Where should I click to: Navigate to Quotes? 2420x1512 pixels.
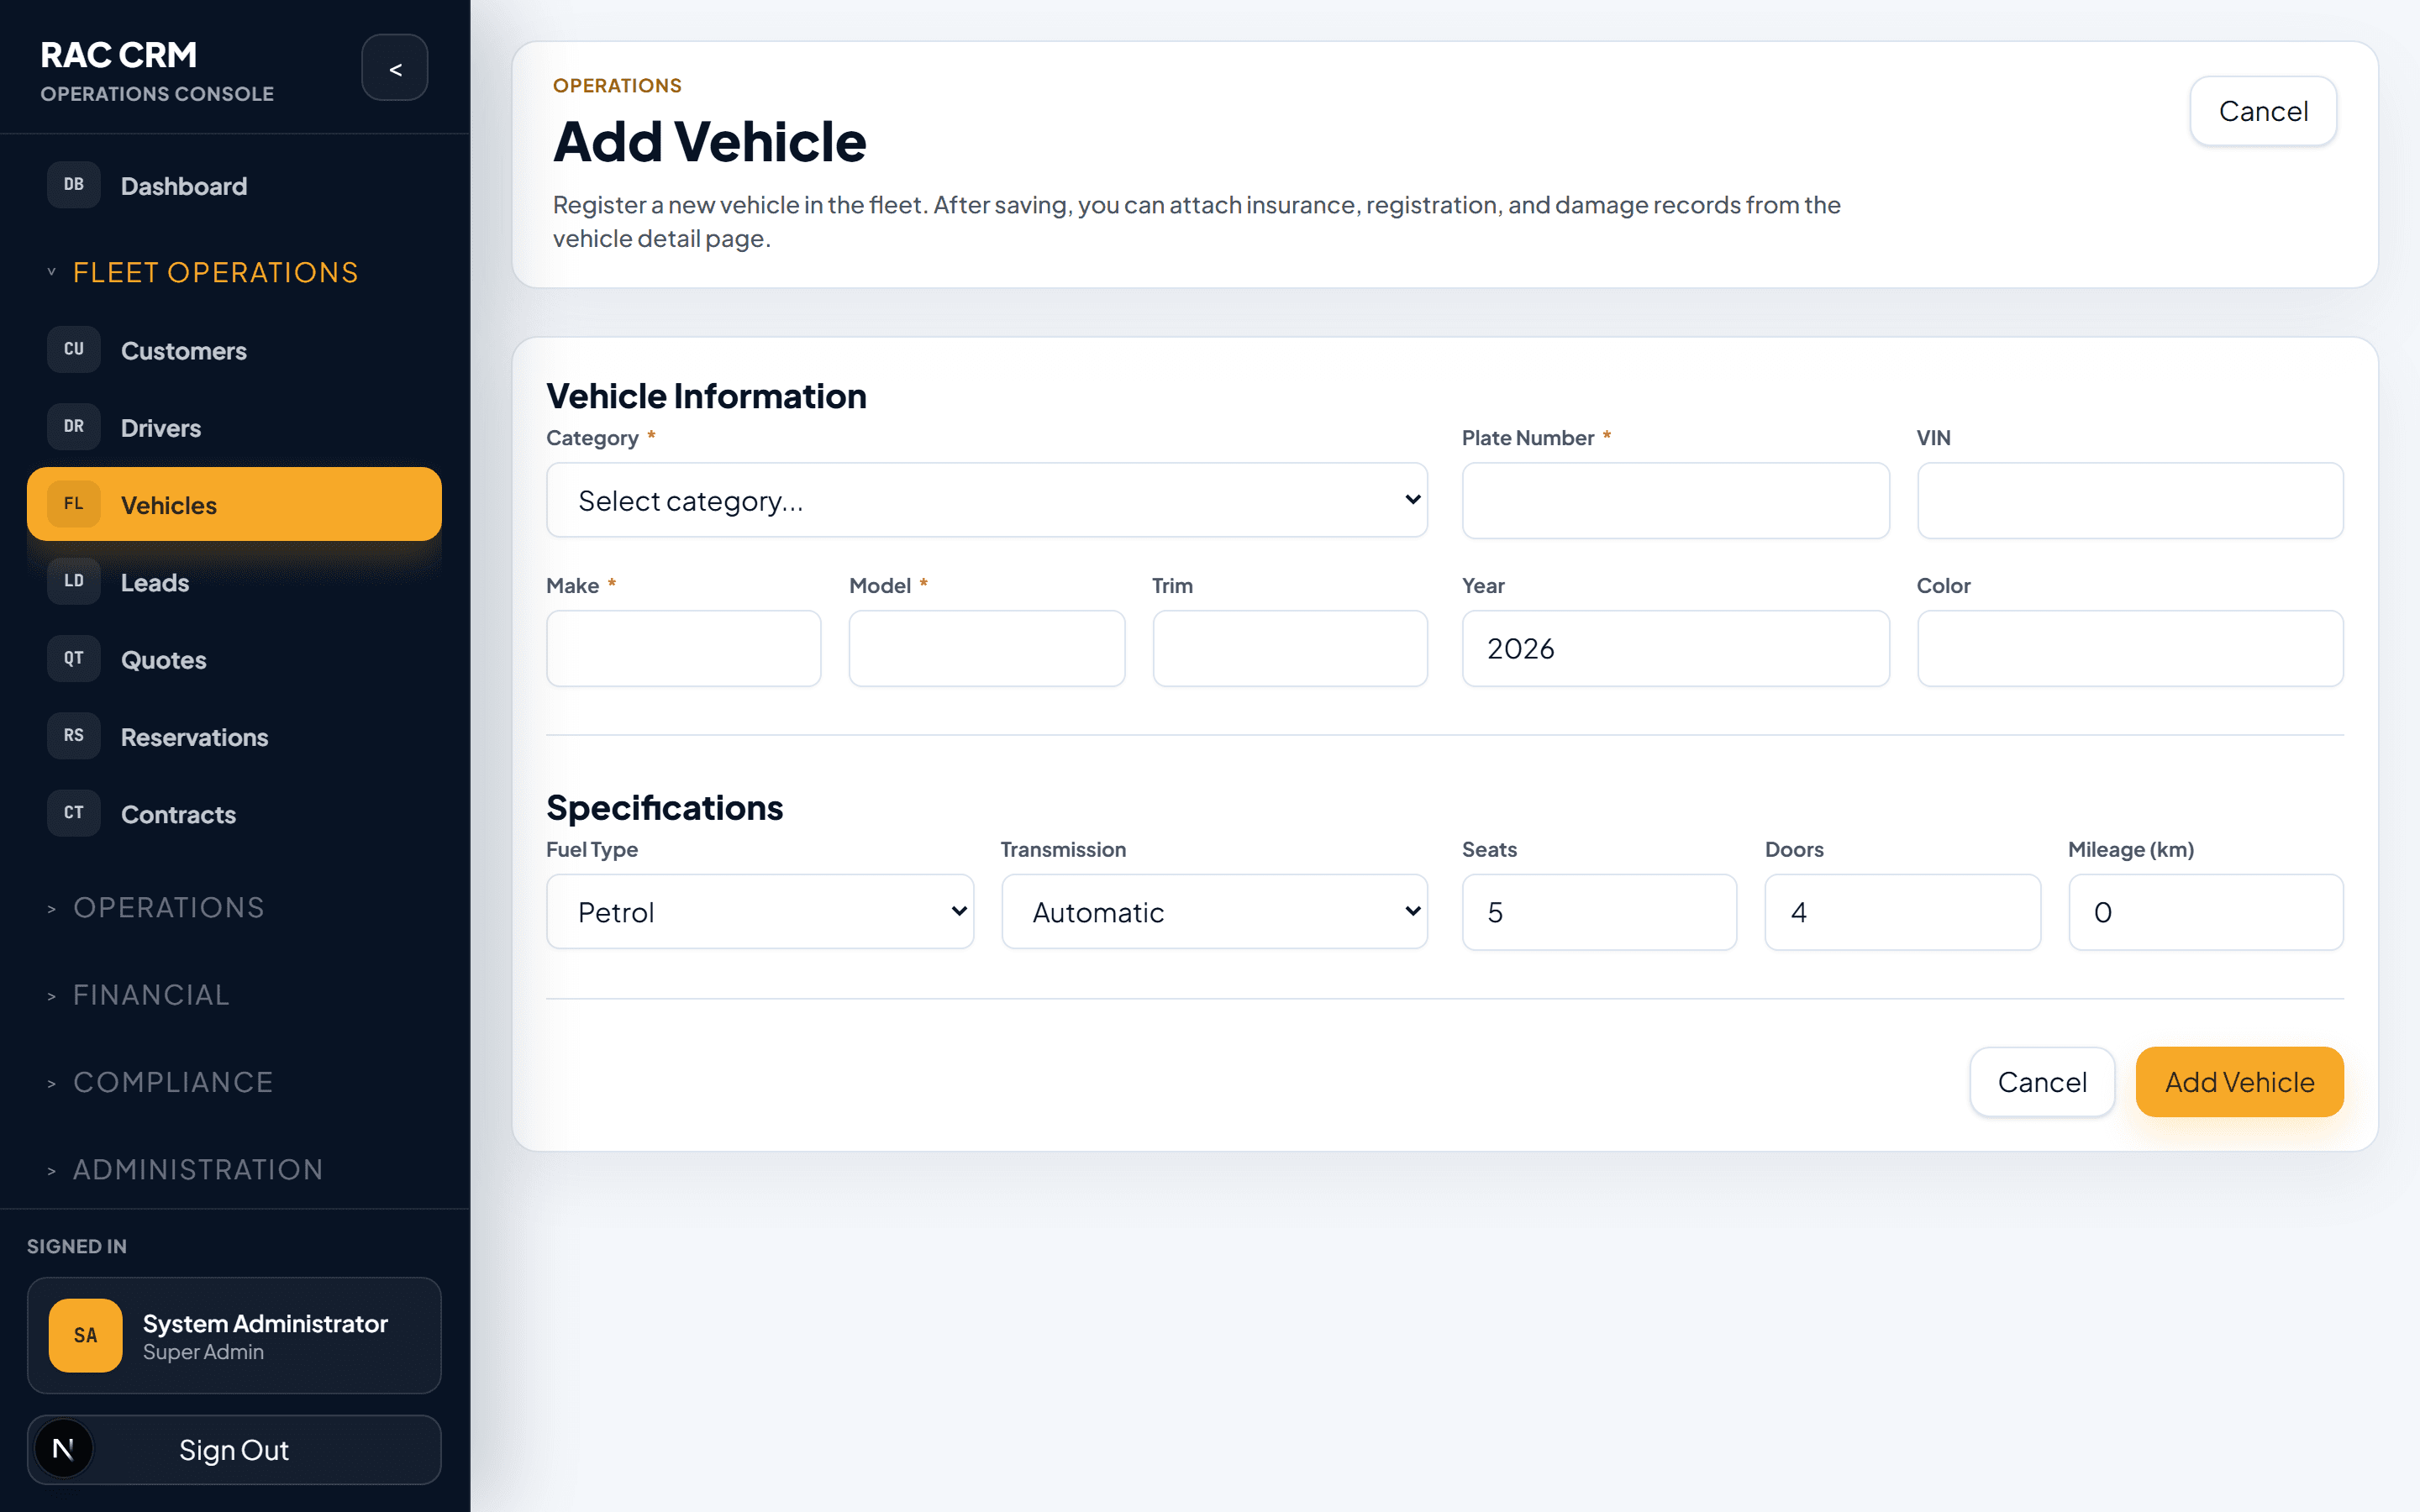tap(234, 660)
